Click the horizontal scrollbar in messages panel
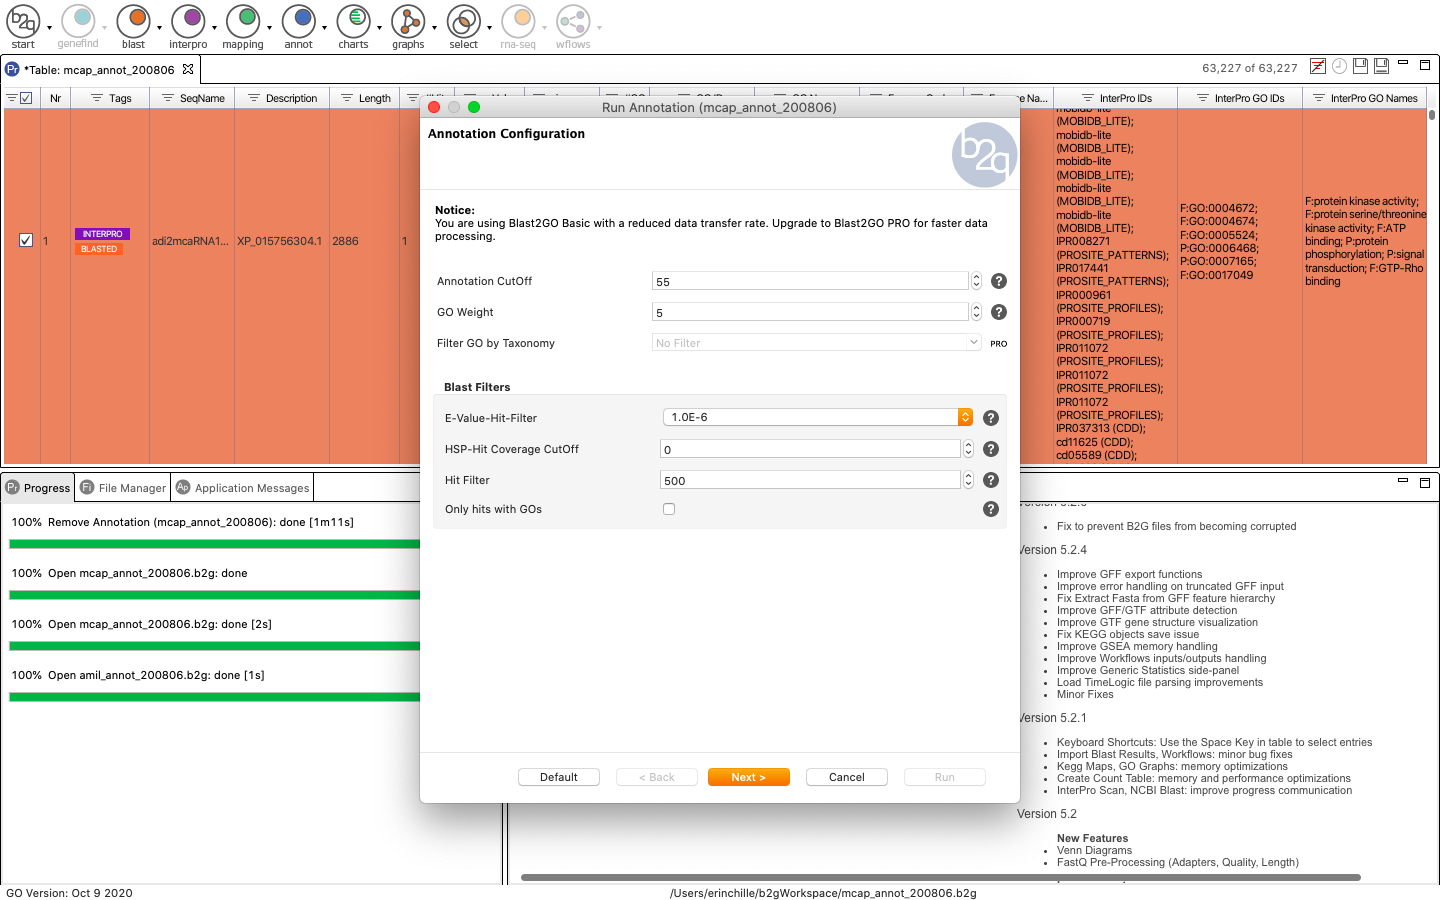Viewport: 1440px width, 900px height. pyautogui.click(x=940, y=877)
